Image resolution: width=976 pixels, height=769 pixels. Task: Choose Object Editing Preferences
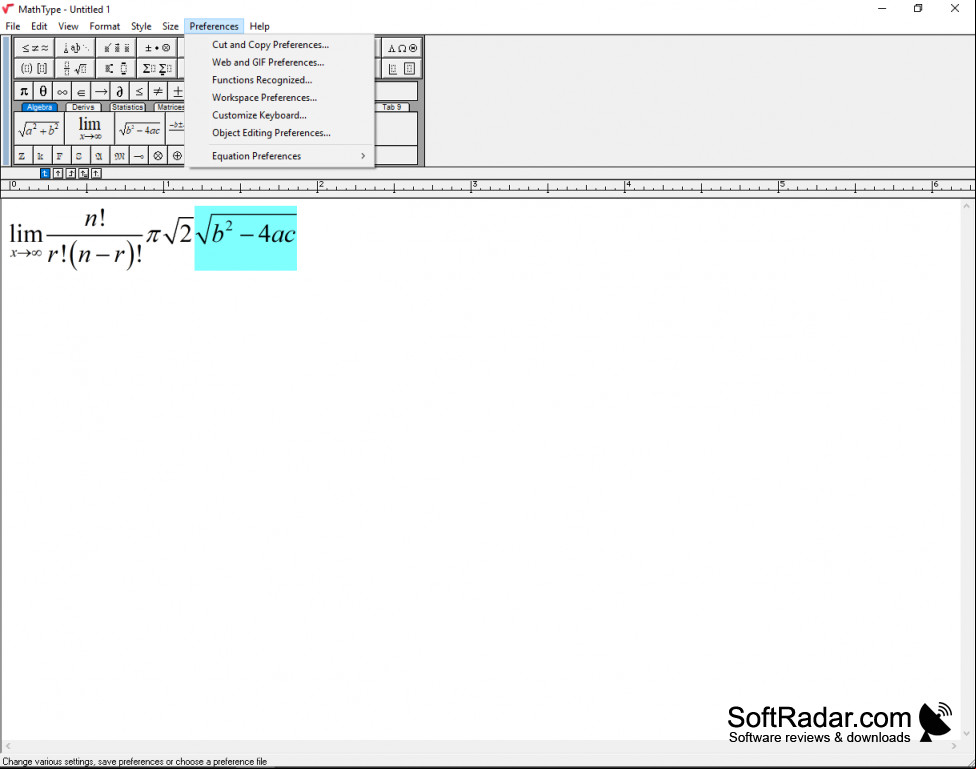[x=281, y=133]
